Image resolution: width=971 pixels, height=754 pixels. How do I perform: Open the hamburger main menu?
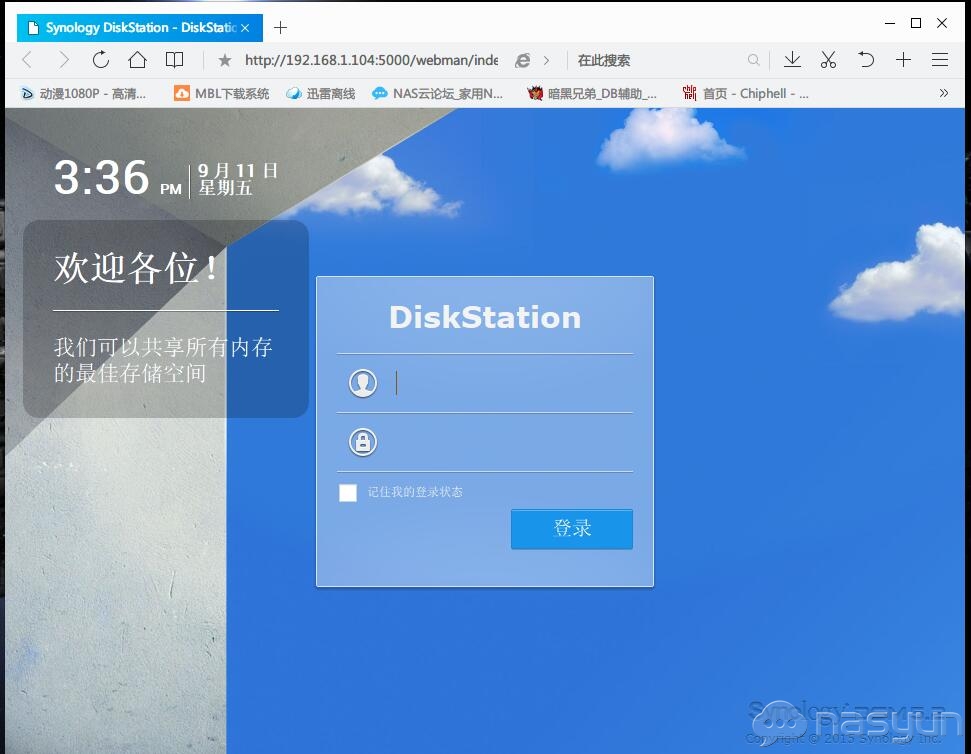pyautogui.click(x=940, y=60)
